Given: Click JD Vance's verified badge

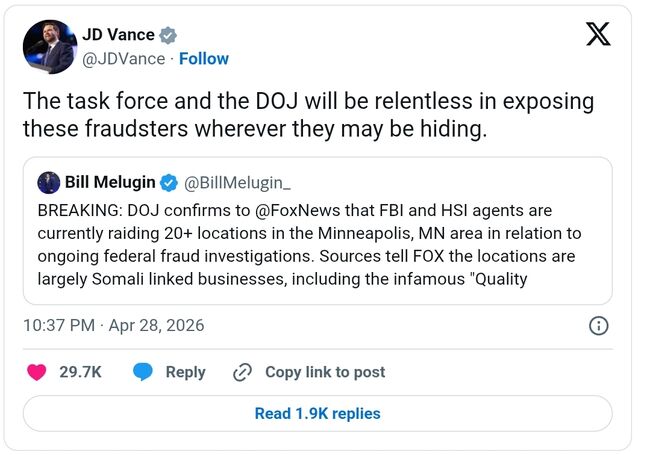Looking at the screenshot, I should point(169,34).
